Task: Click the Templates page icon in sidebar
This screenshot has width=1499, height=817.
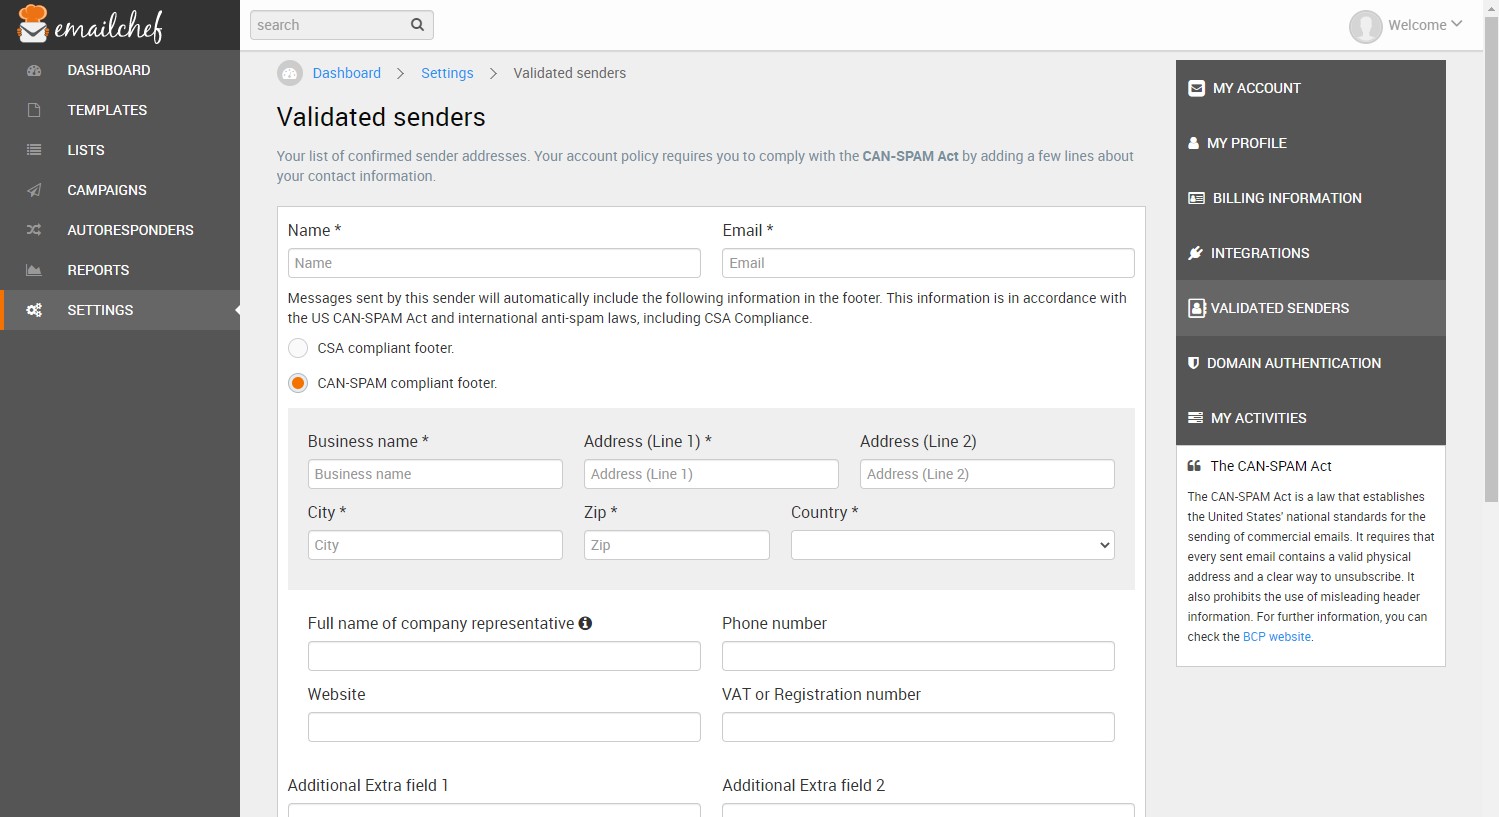Action: click(x=34, y=110)
